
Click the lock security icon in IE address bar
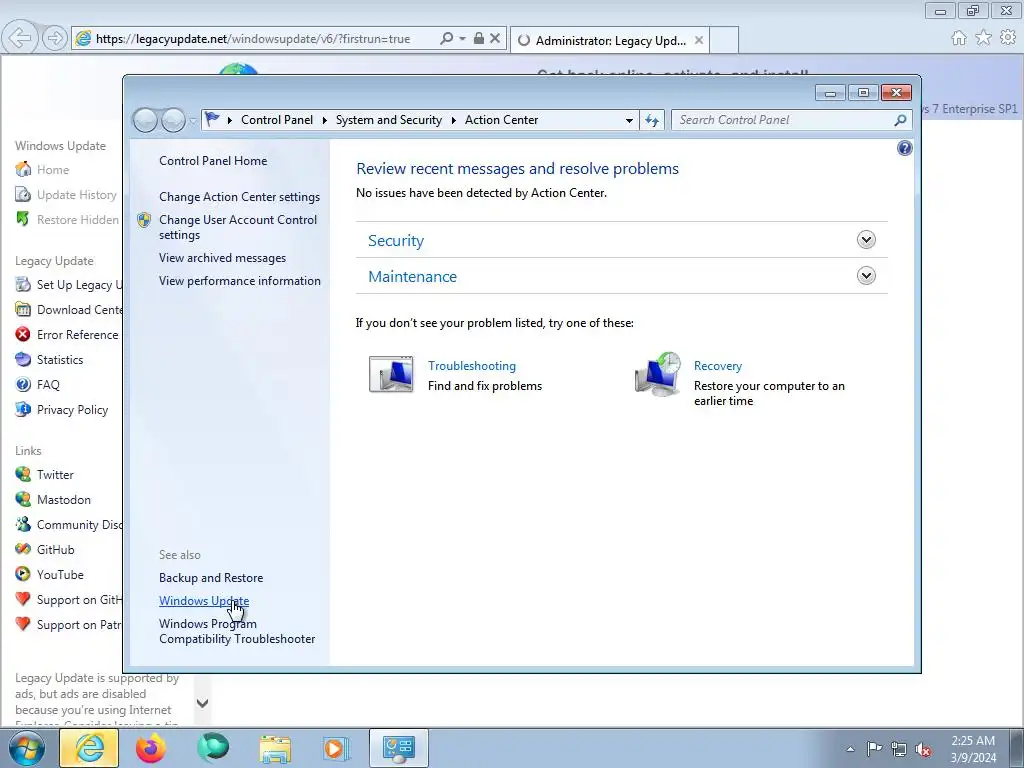pyautogui.click(x=479, y=39)
